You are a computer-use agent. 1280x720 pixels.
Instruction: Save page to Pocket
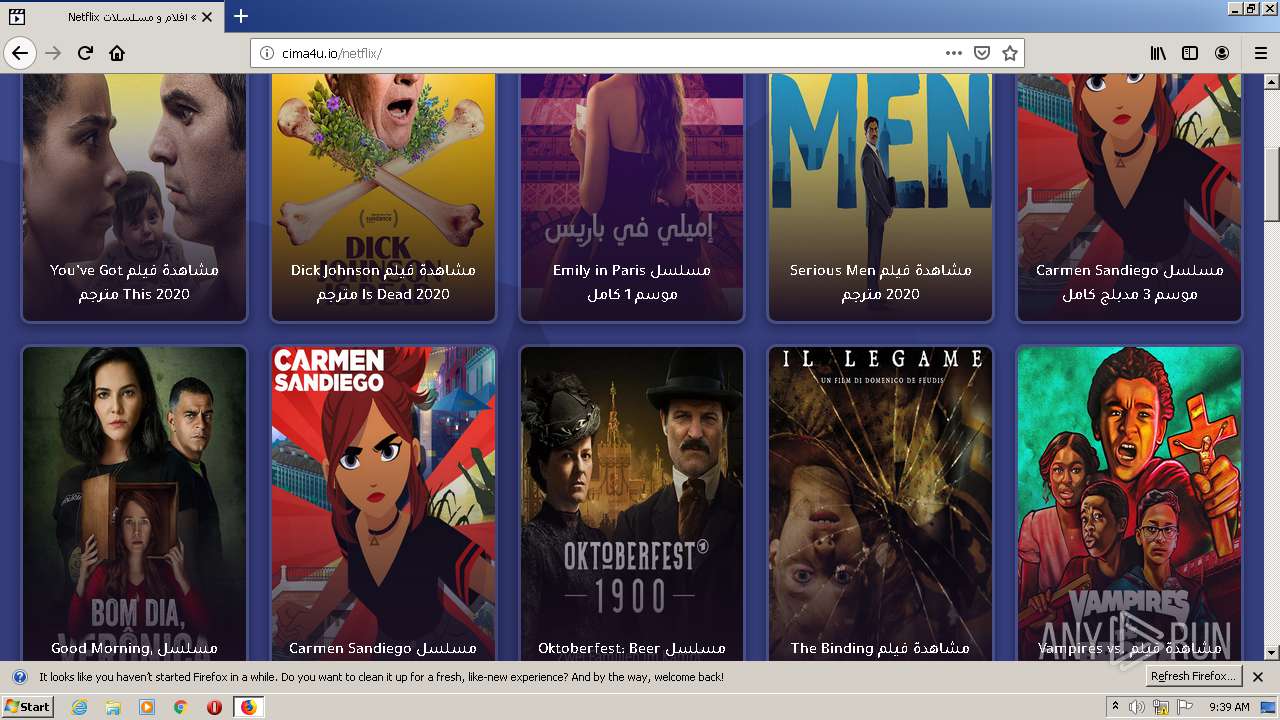[982, 53]
